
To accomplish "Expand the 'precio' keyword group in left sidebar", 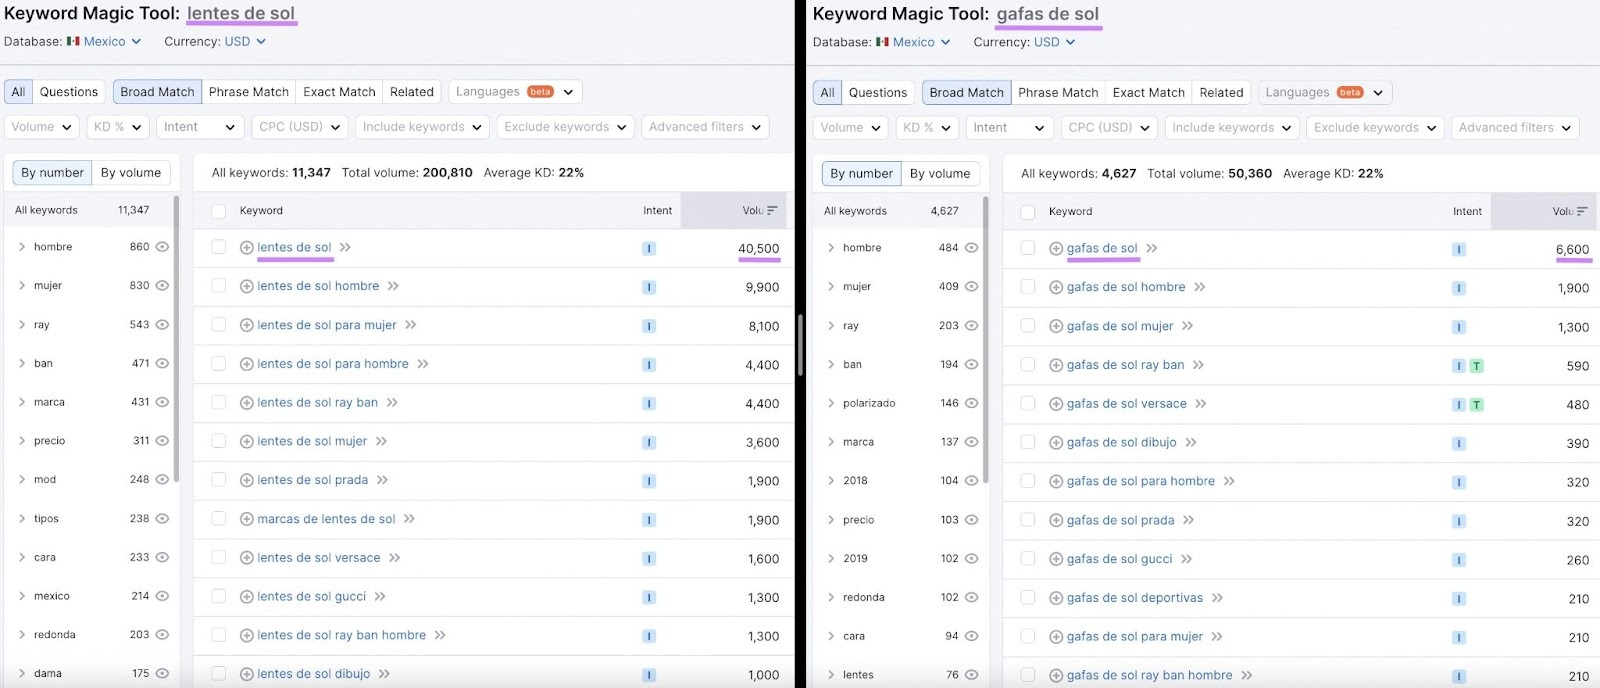I will point(22,441).
